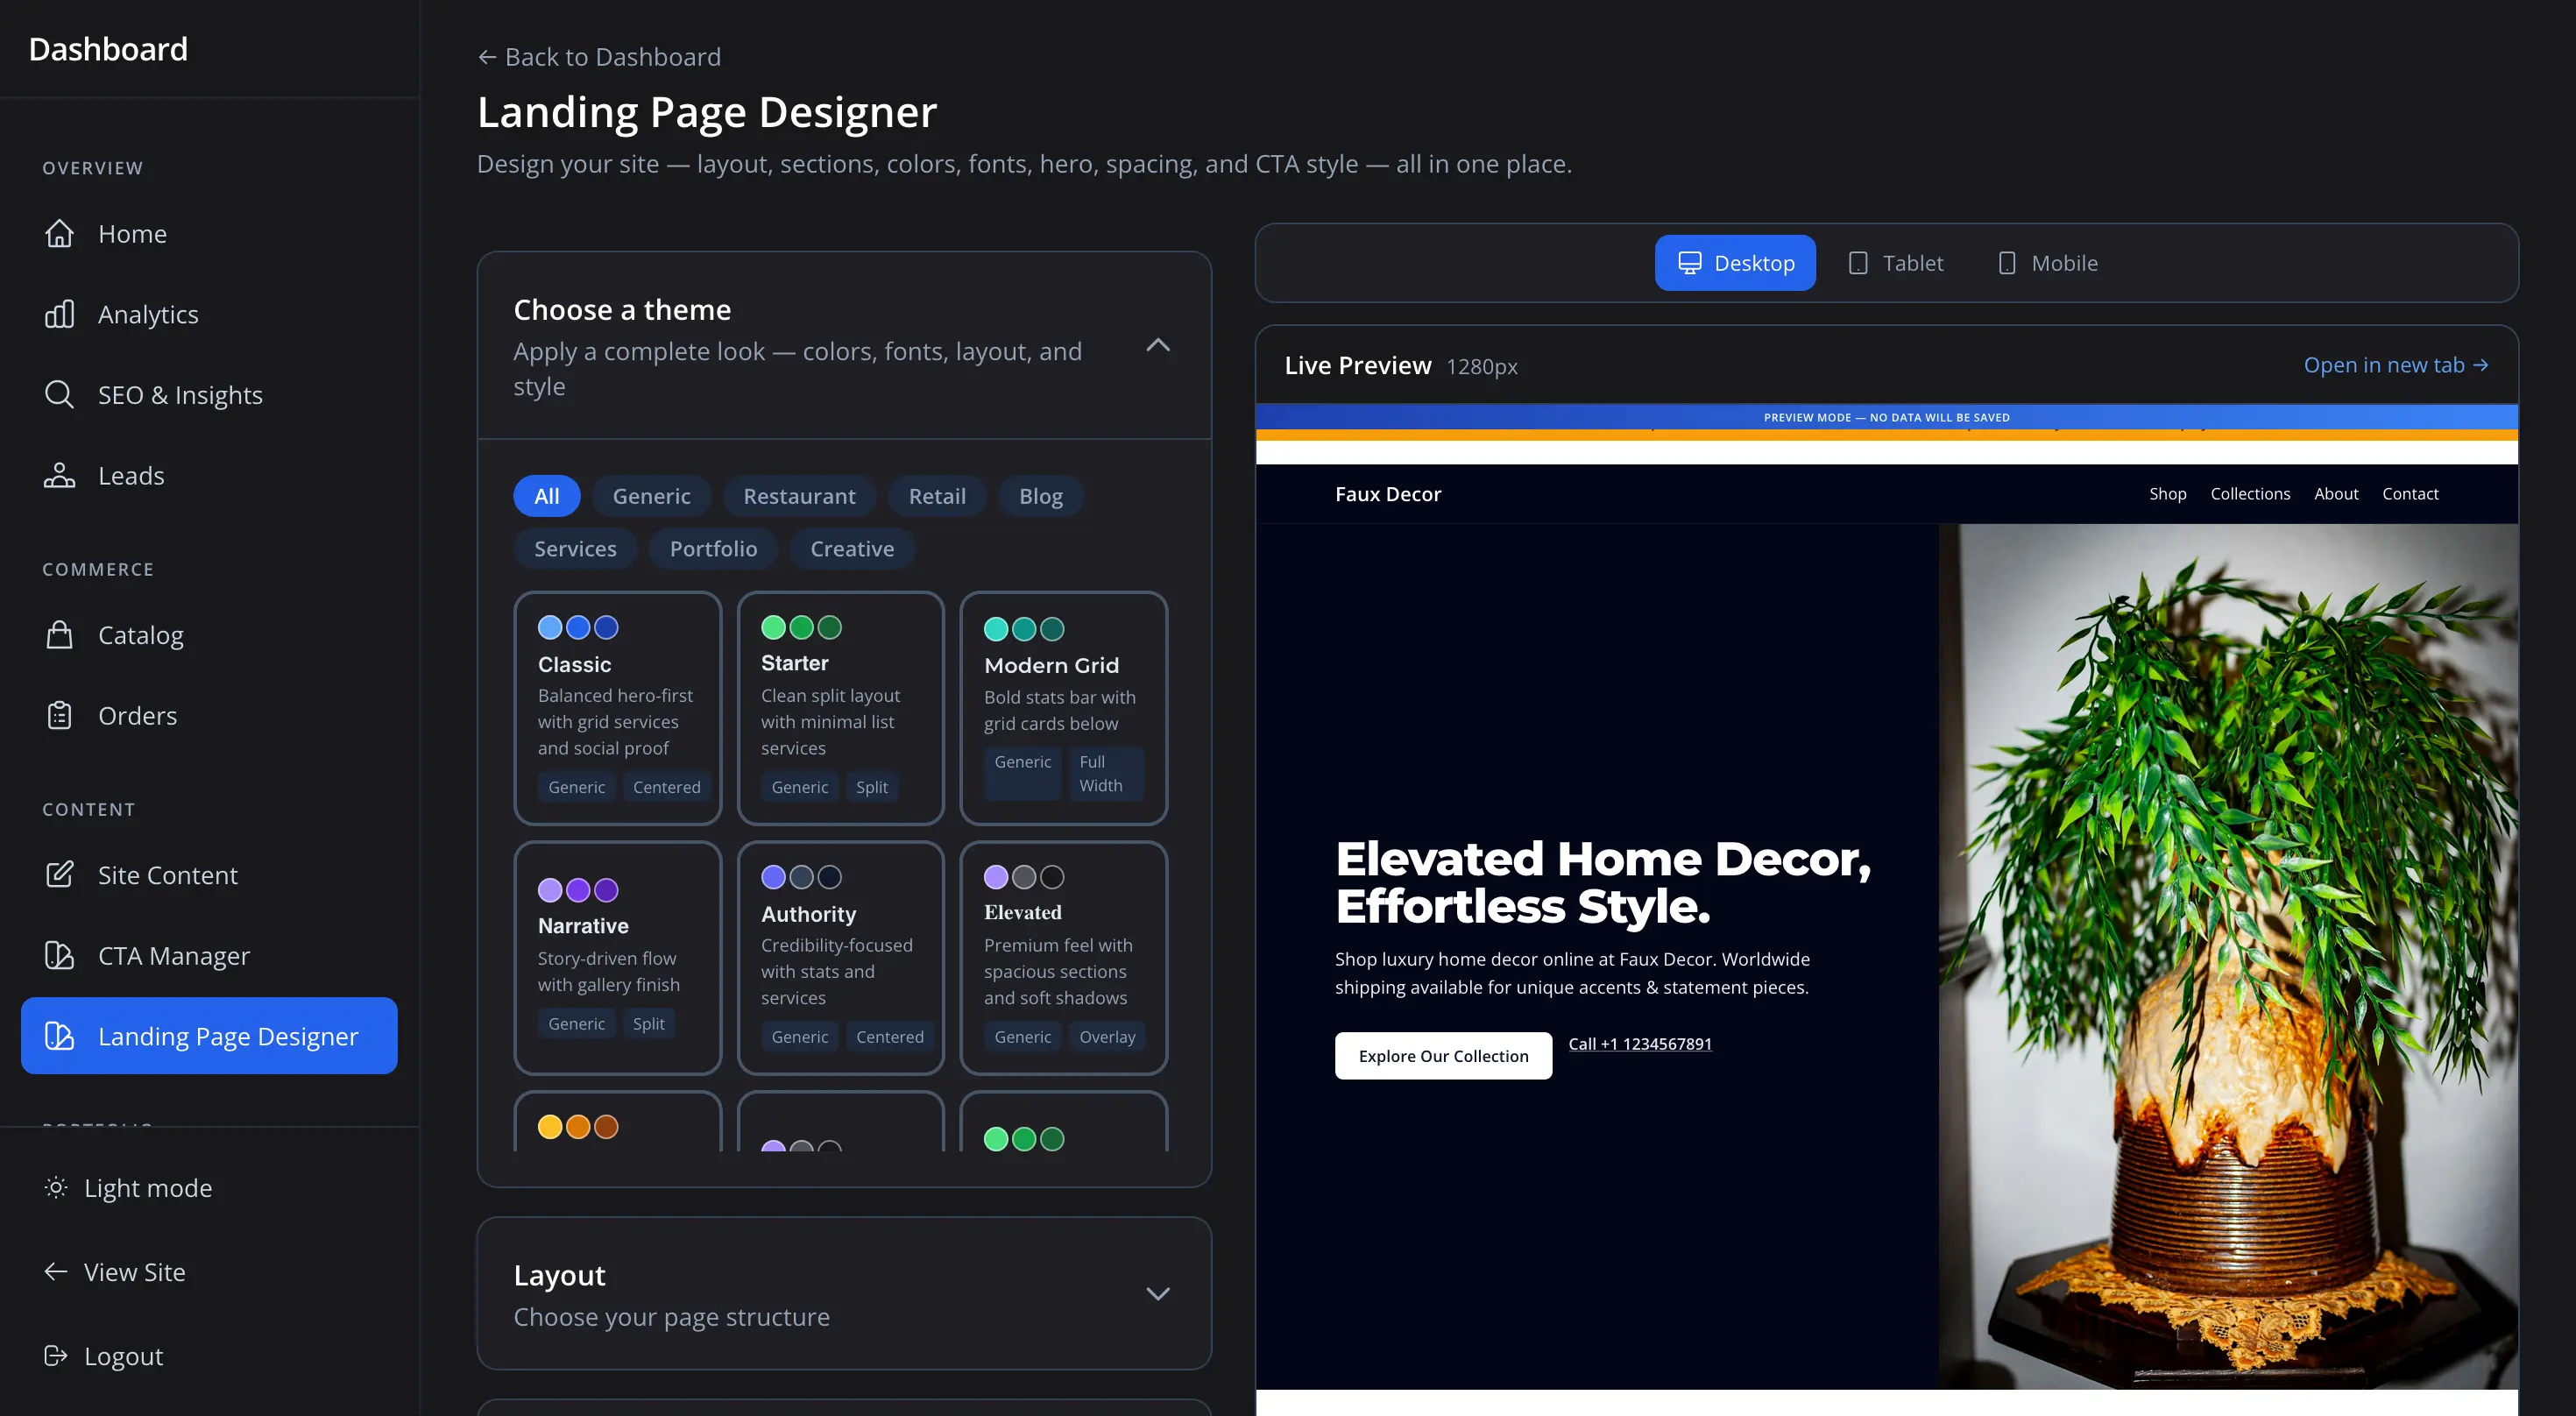Viewport: 2576px width, 1416px height.
Task: Click Contact nav link in preview
Action: click(2409, 493)
